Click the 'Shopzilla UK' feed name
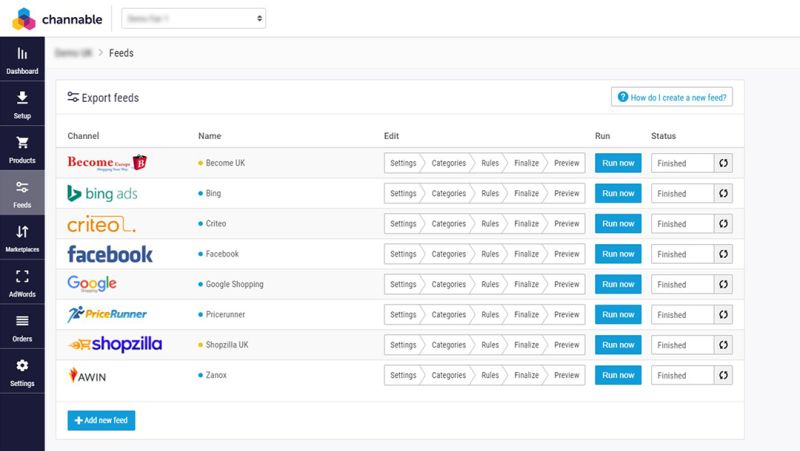This screenshot has width=800, height=451. pos(227,345)
